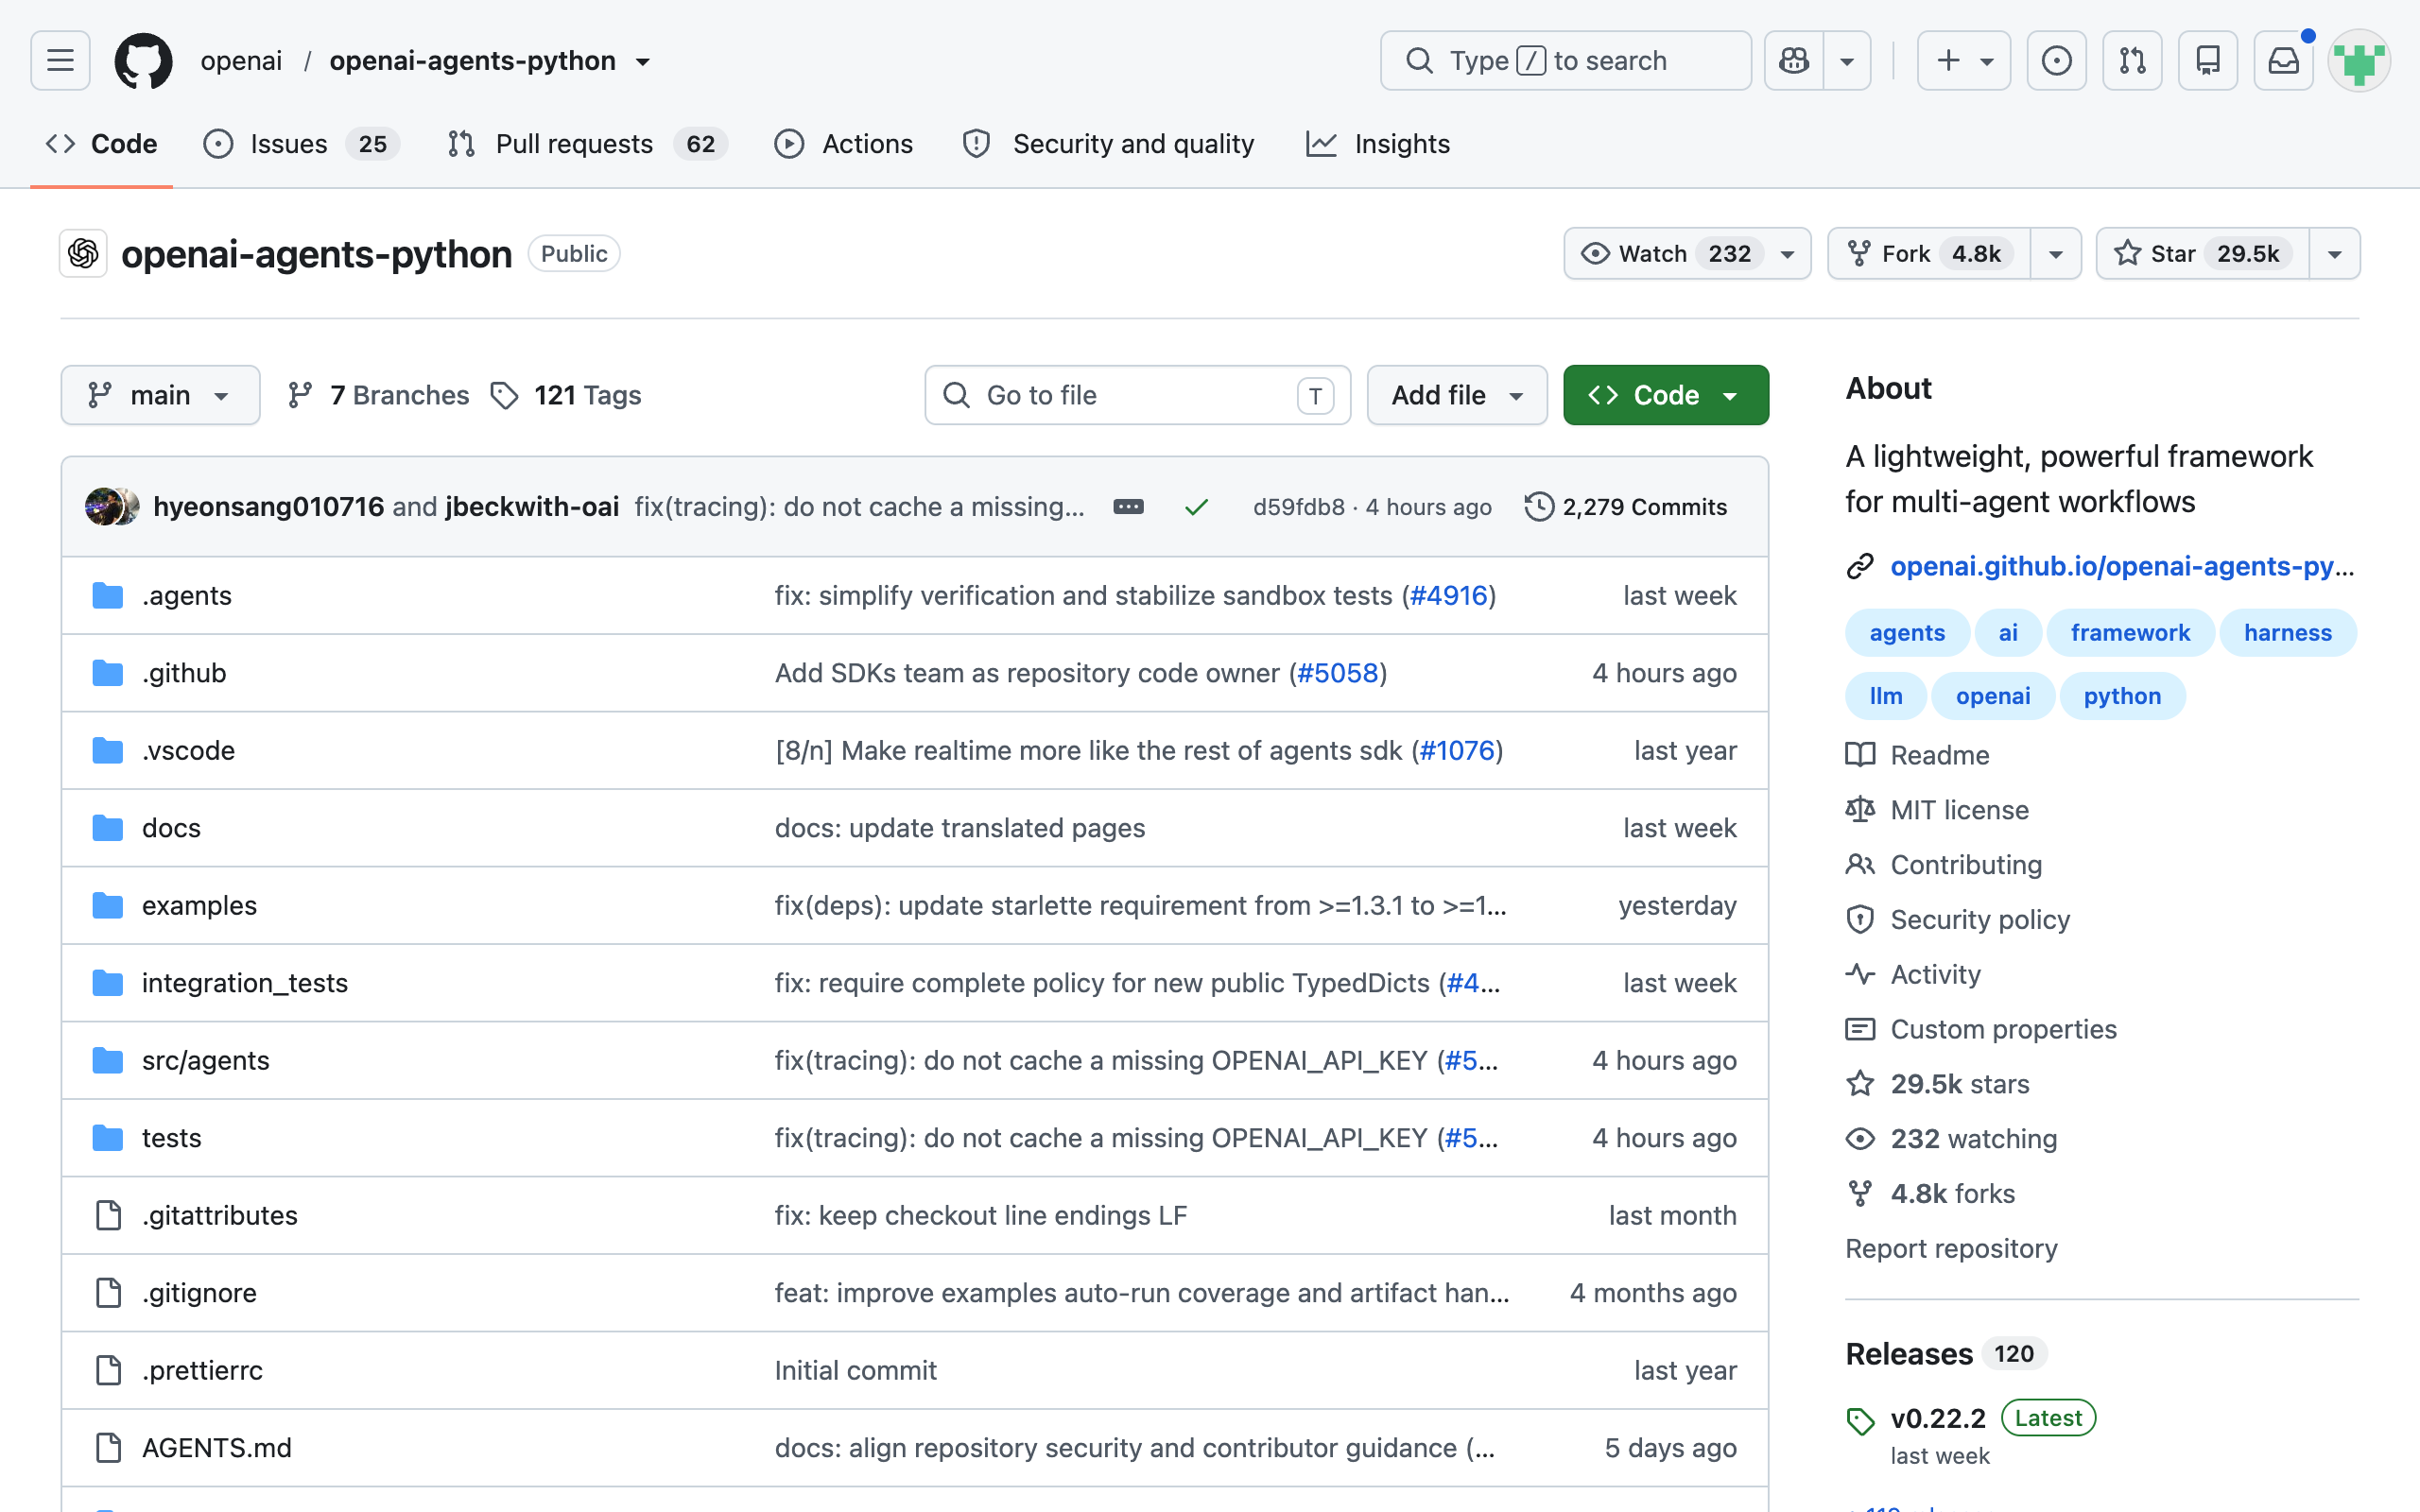Open the .agents folder
The image size is (2420, 1512).
(x=187, y=596)
